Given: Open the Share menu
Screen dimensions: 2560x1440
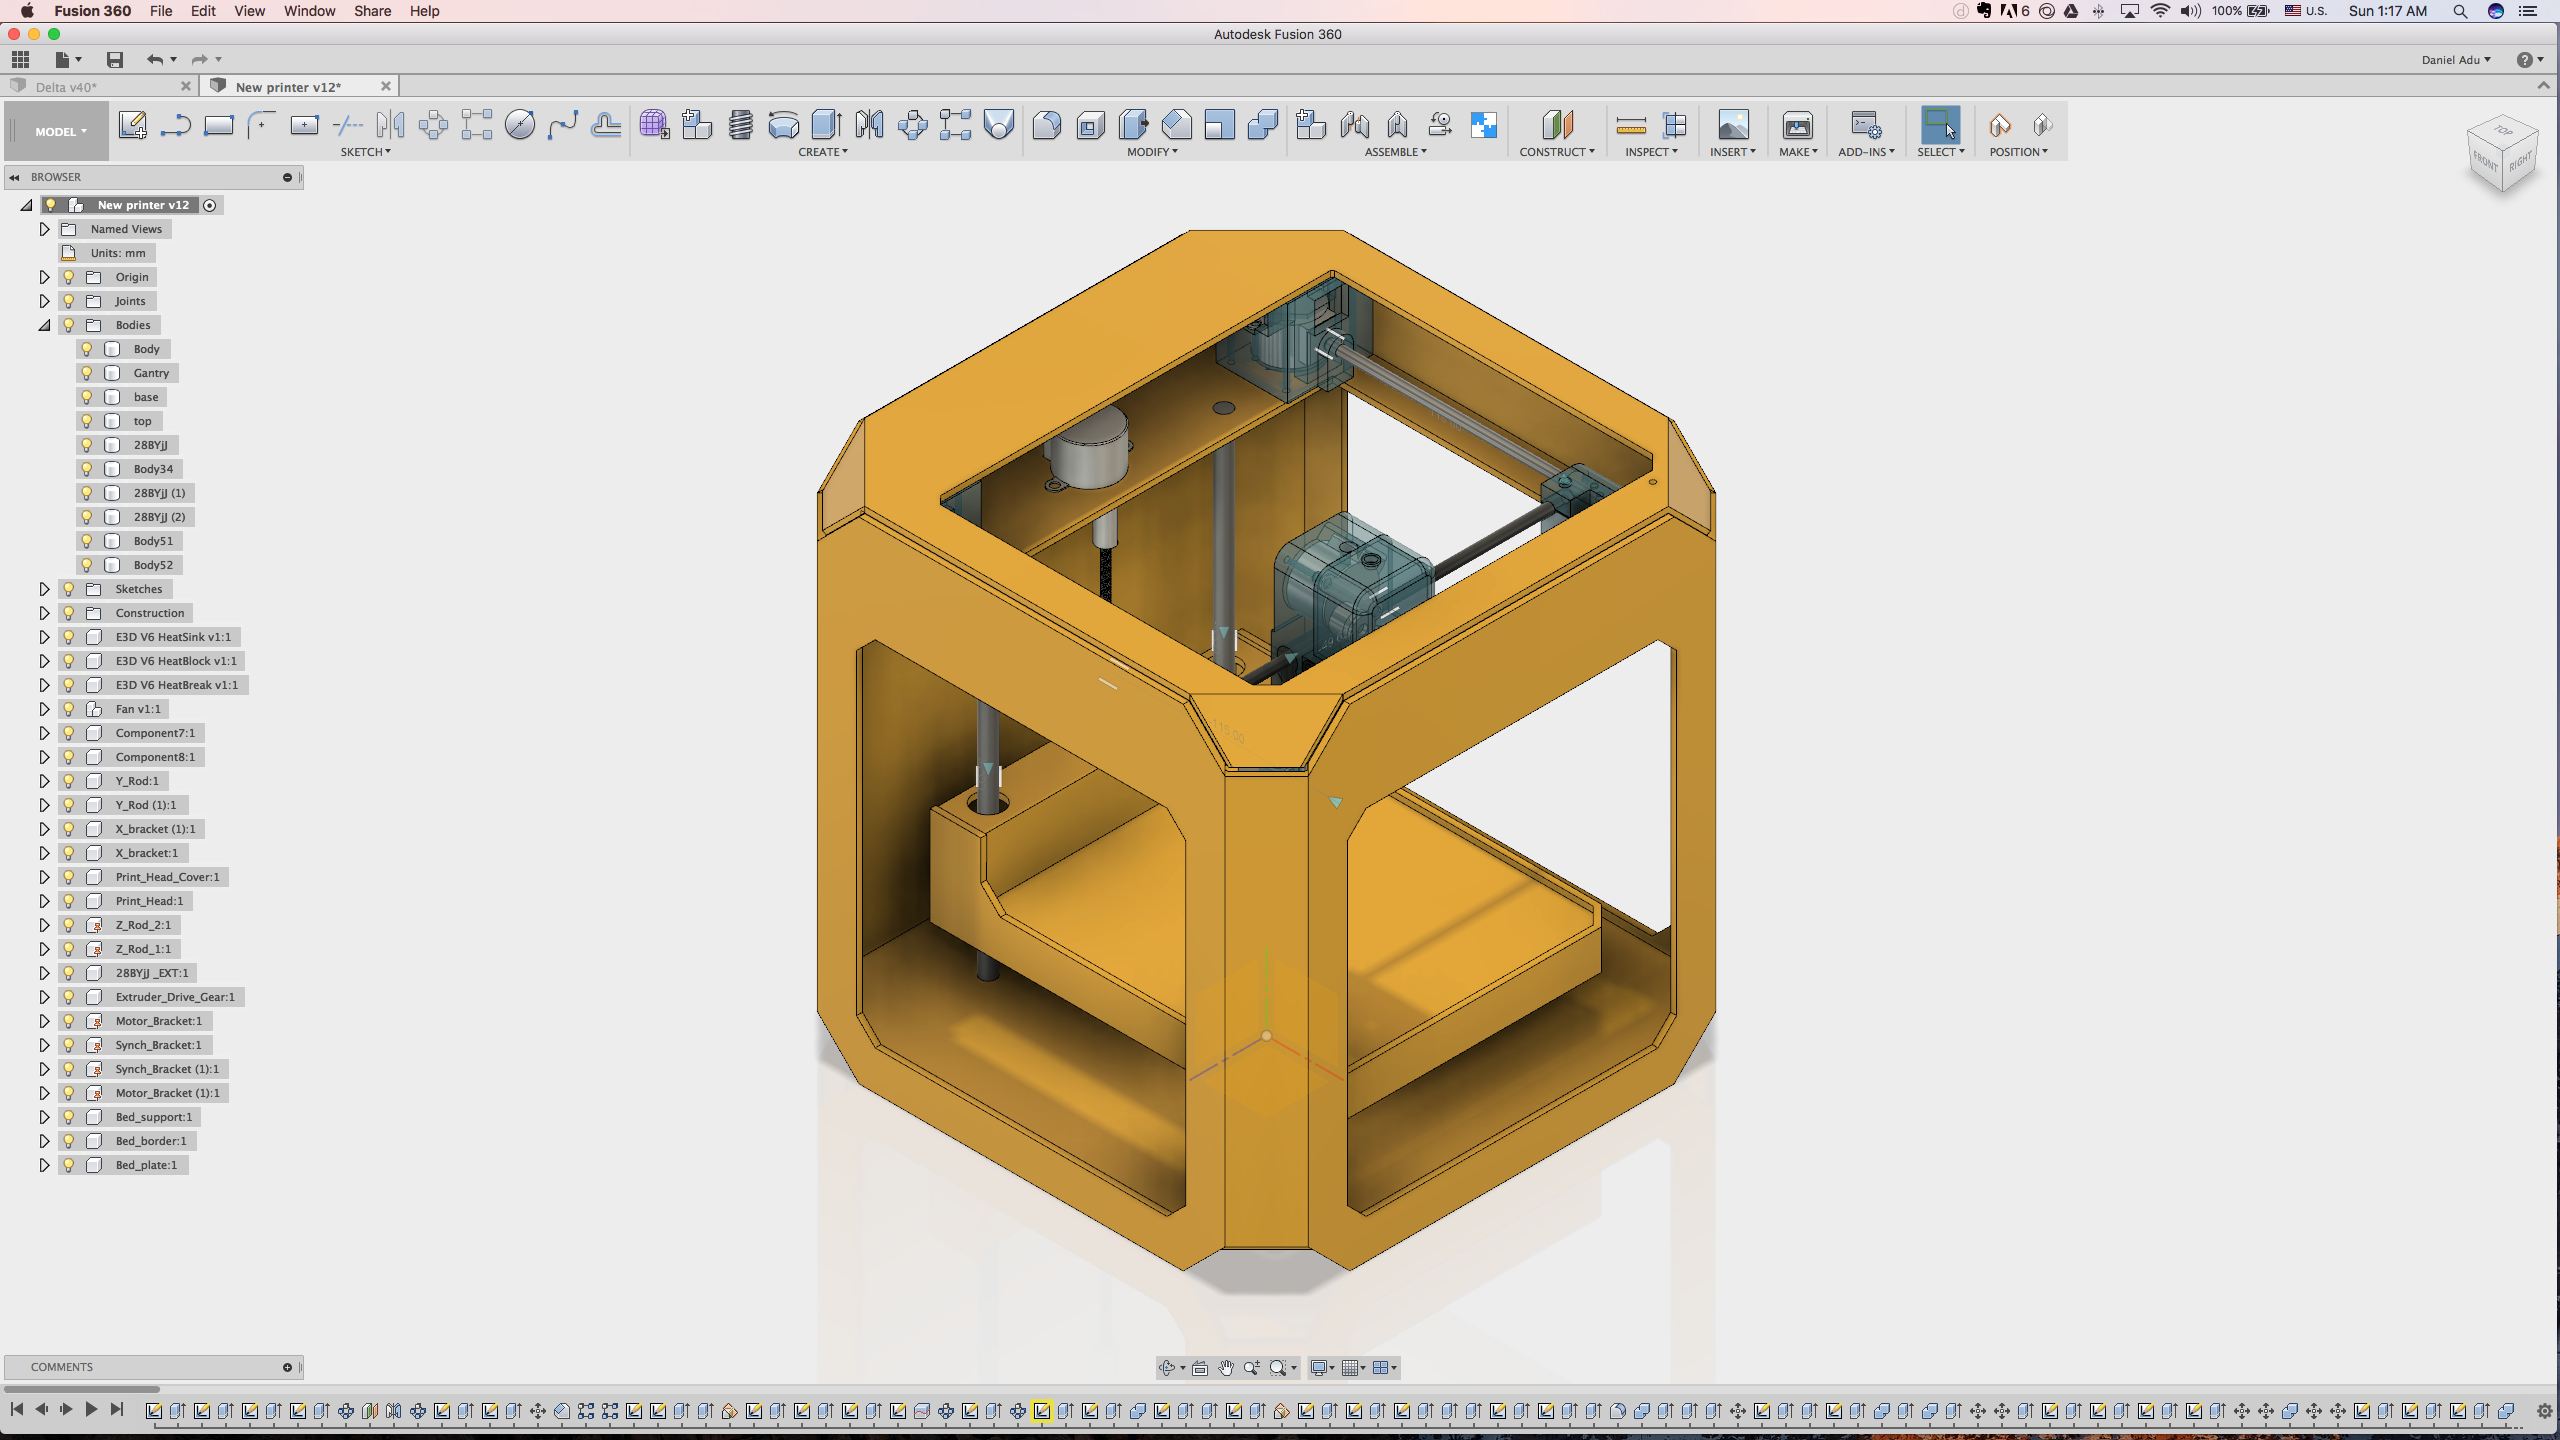Looking at the screenshot, I should (372, 11).
